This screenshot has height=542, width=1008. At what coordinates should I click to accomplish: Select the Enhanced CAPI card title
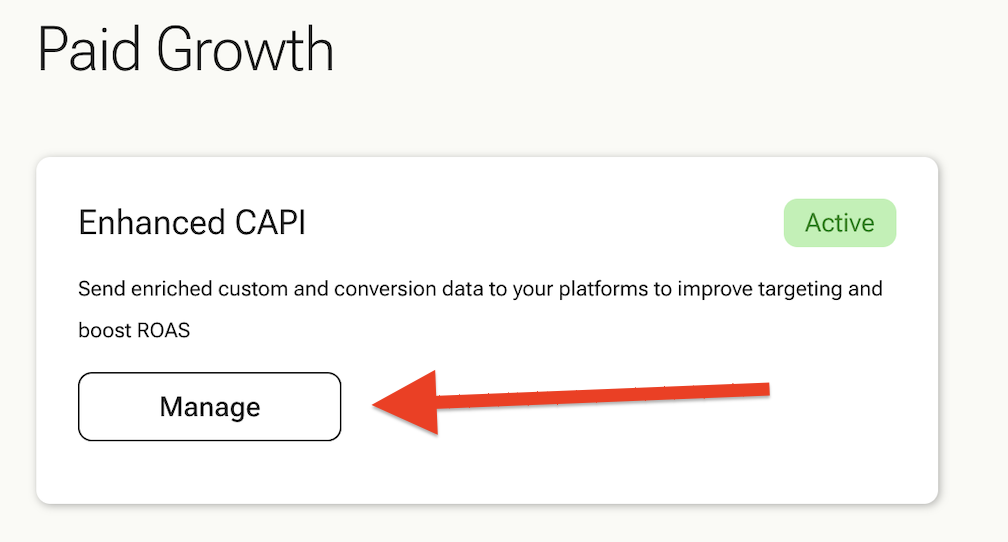(192, 223)
